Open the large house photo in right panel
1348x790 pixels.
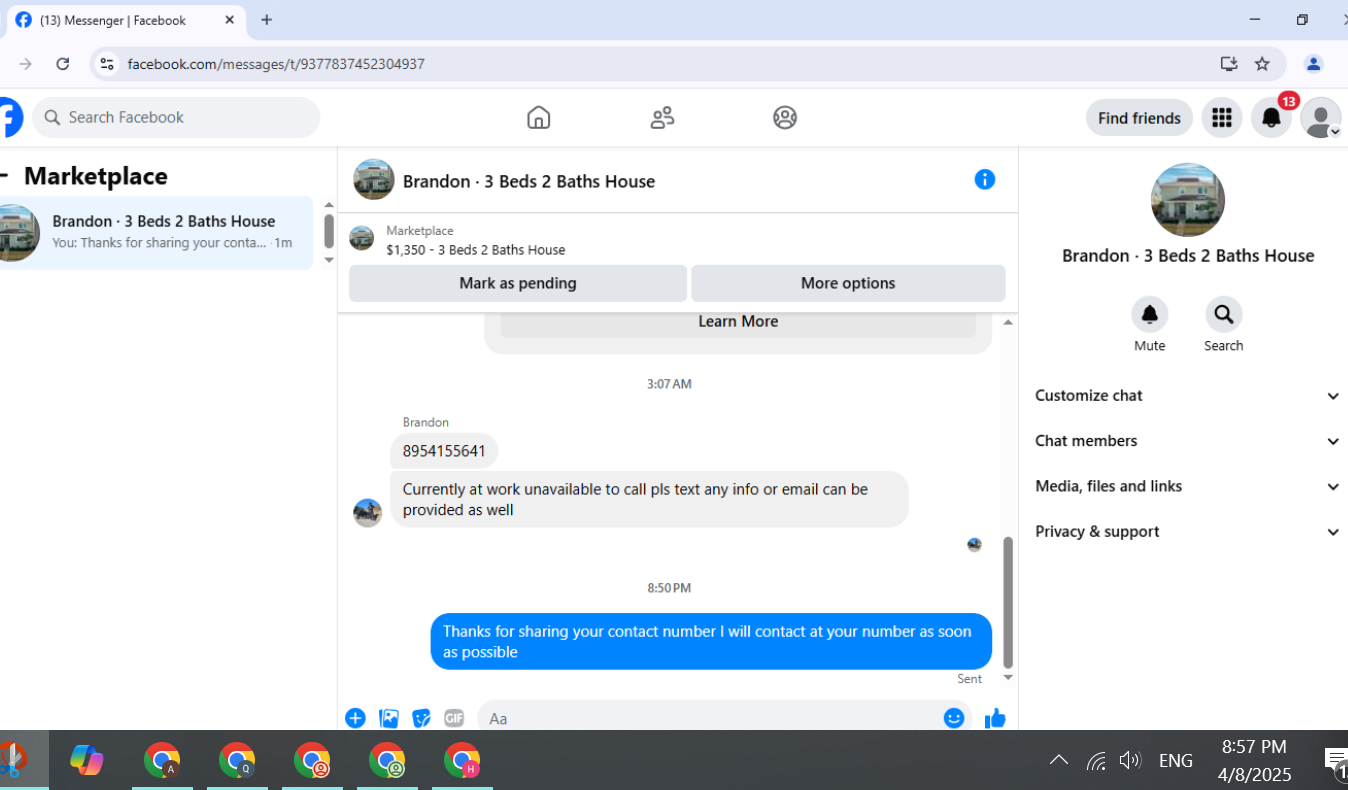(1187, 200)
